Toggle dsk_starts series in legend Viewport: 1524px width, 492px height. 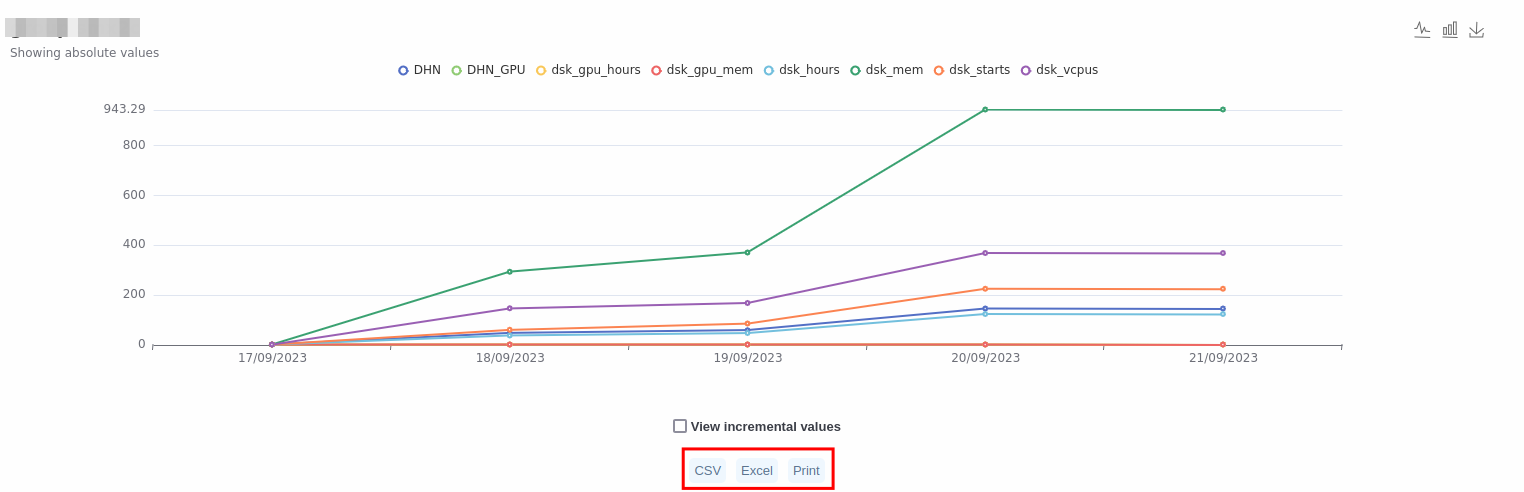pos(971,70)
